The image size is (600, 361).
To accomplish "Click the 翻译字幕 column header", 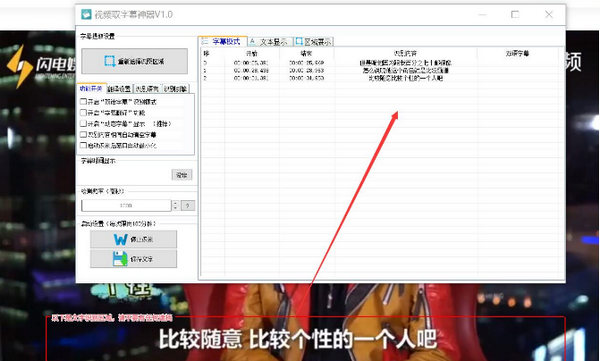I will click(x=517, y=54).
